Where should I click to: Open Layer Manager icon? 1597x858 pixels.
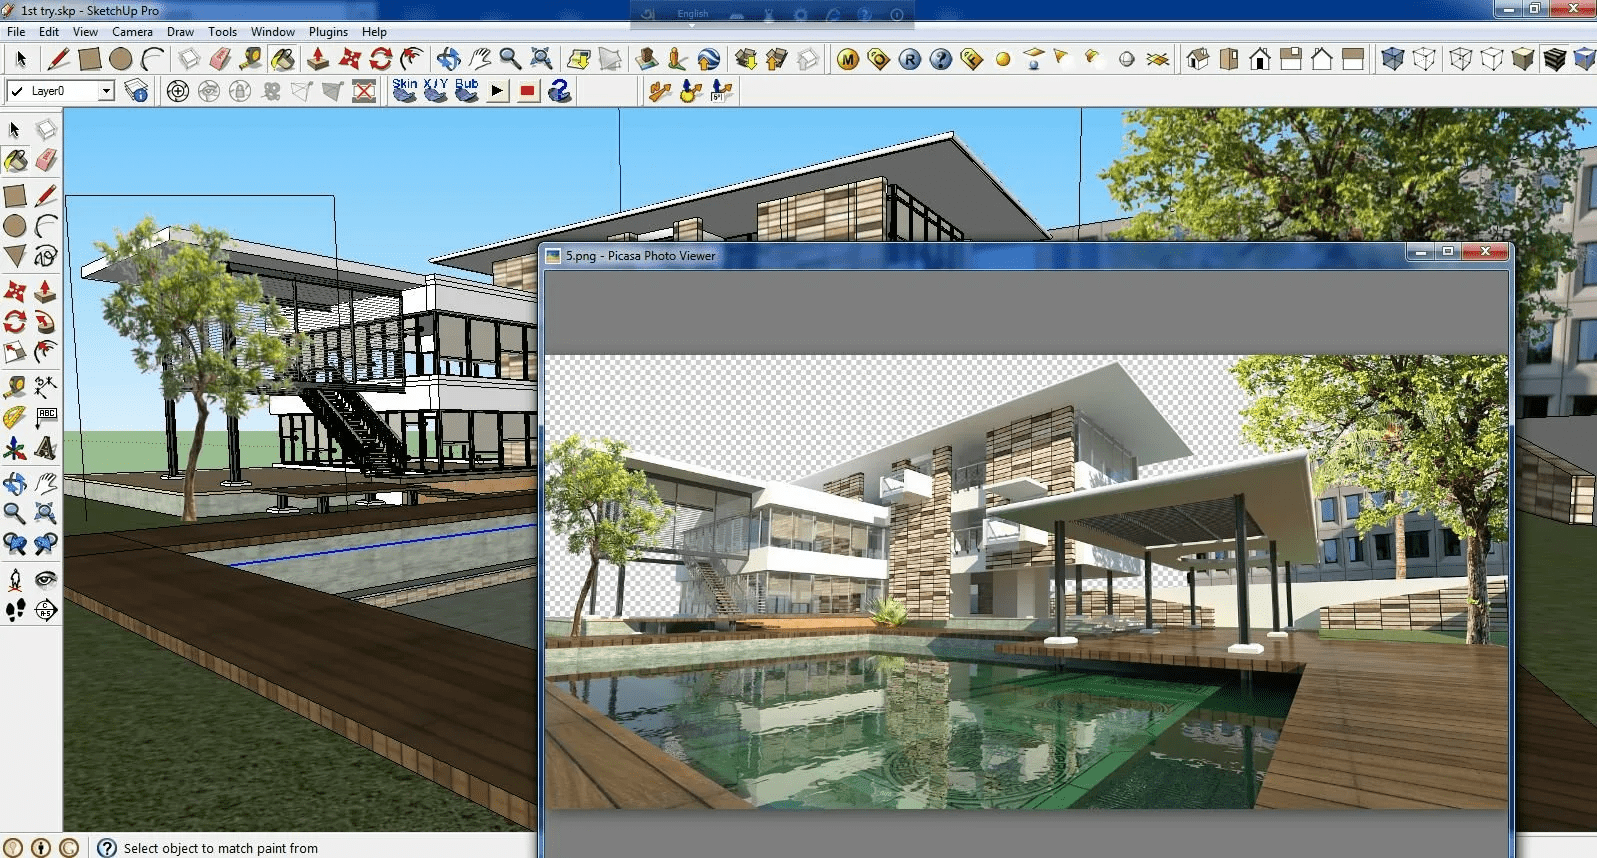pos(137,91)
